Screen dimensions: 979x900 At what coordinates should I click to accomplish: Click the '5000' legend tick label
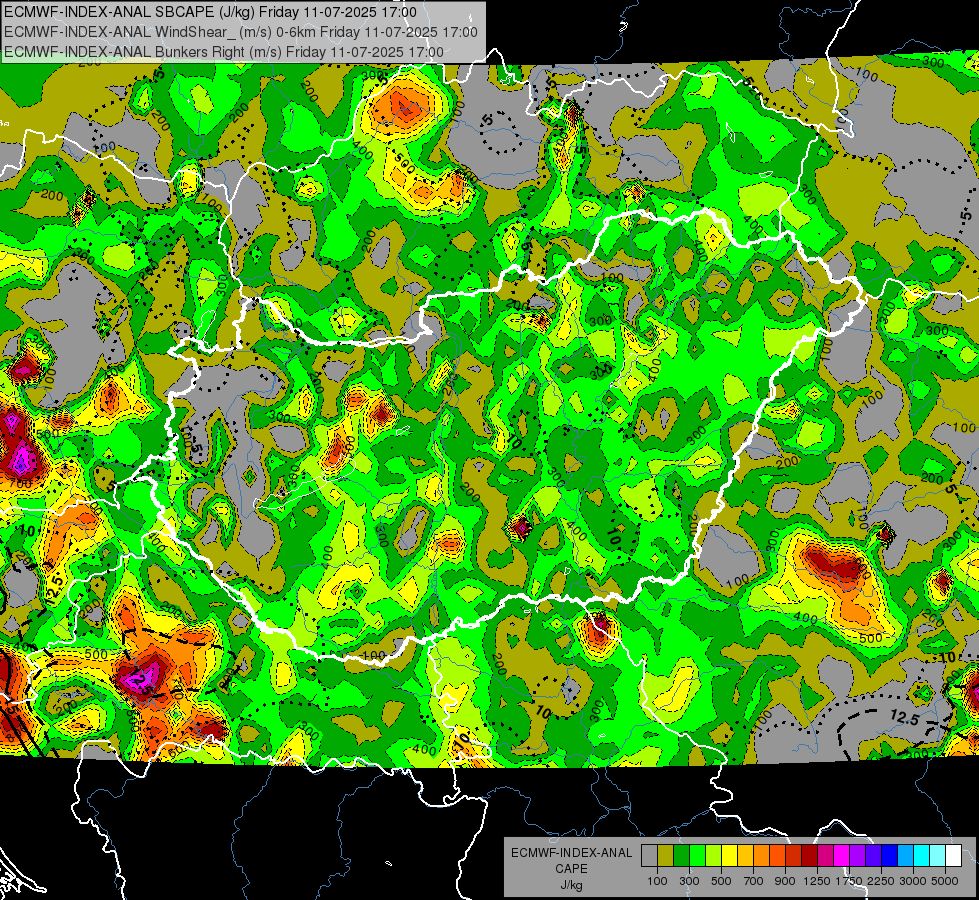(x=945, y=881)
